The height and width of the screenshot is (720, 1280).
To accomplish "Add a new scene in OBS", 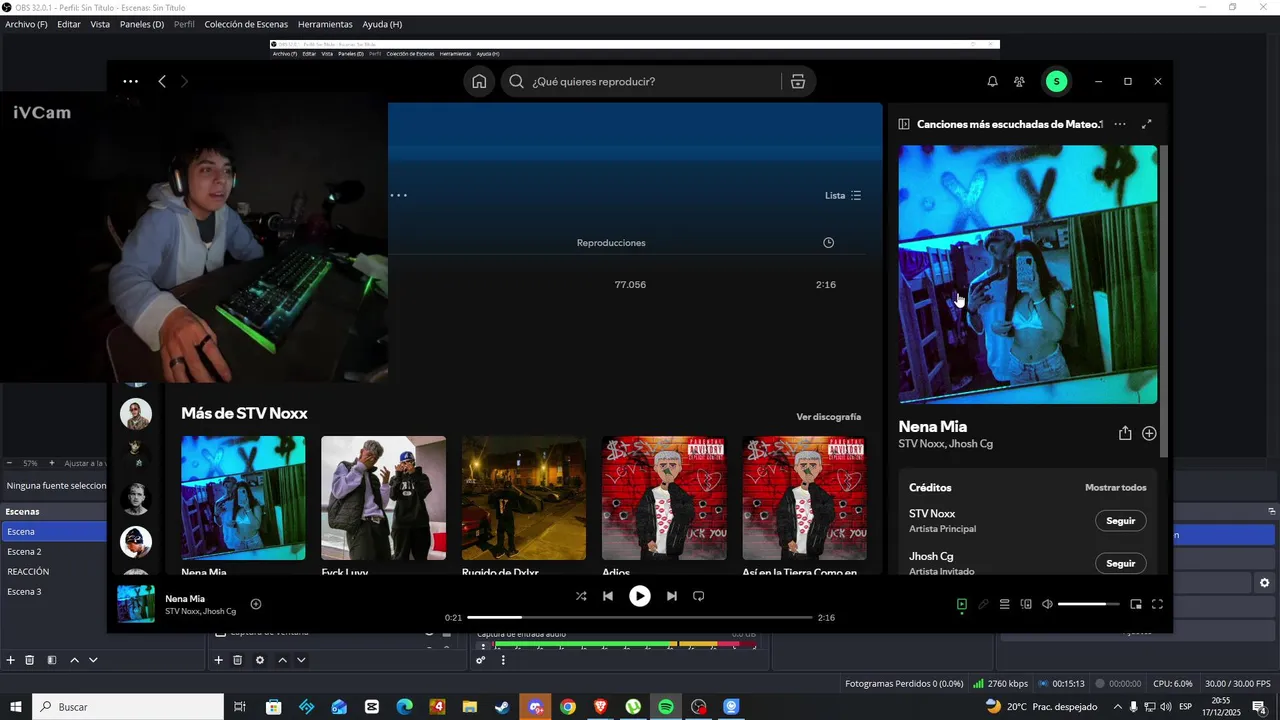I will tap(11, 660).
